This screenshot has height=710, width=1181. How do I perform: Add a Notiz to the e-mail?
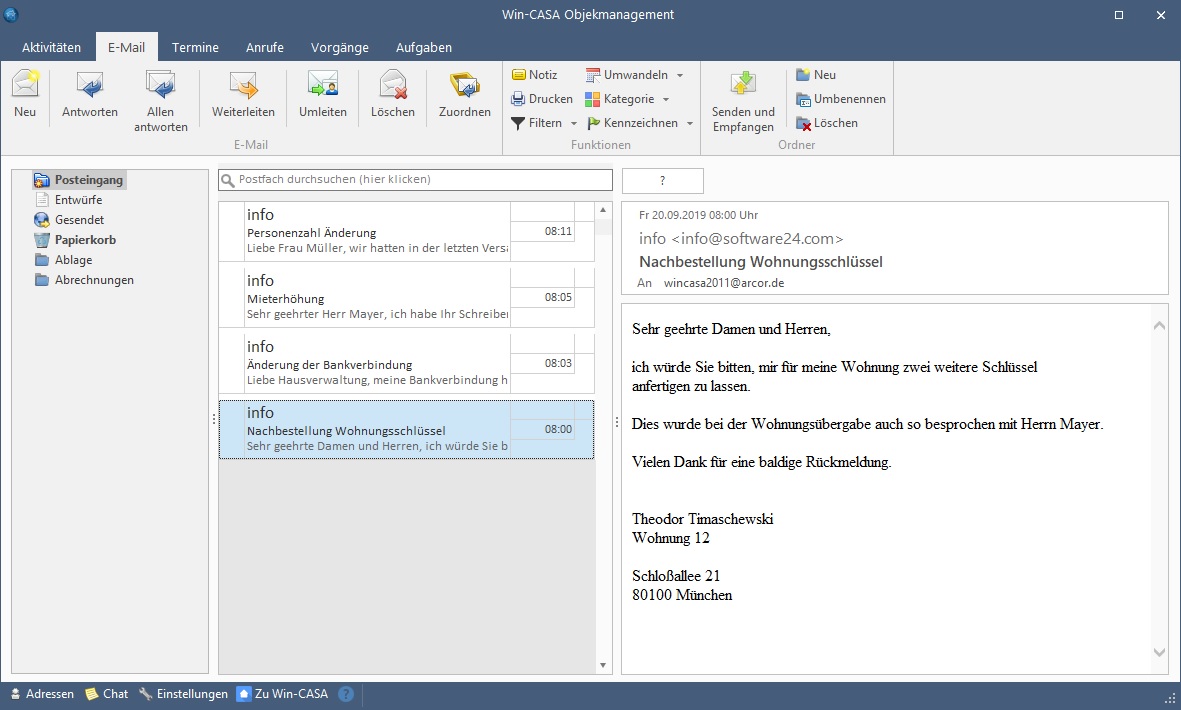(x=535, y=75)
